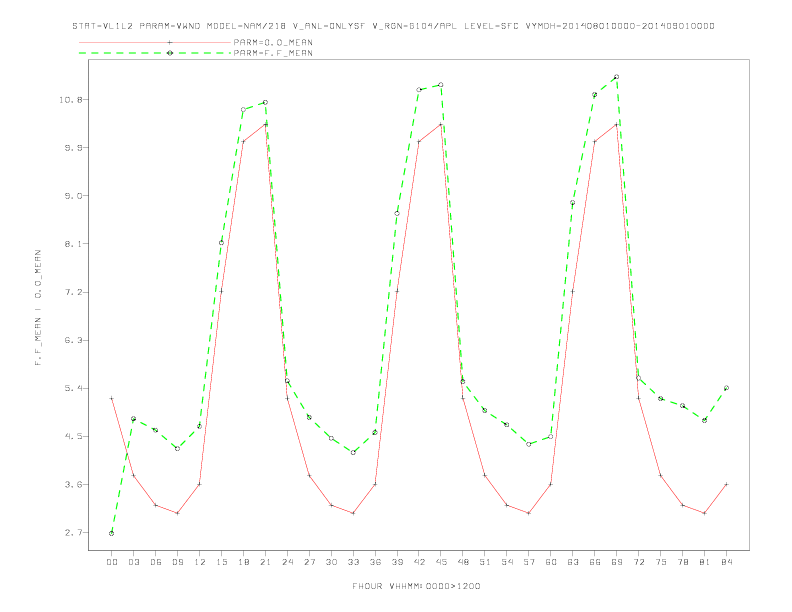Screen dimensions: 792x612
Task: Click x-axis tick label 03
Action: click(133, 562)
